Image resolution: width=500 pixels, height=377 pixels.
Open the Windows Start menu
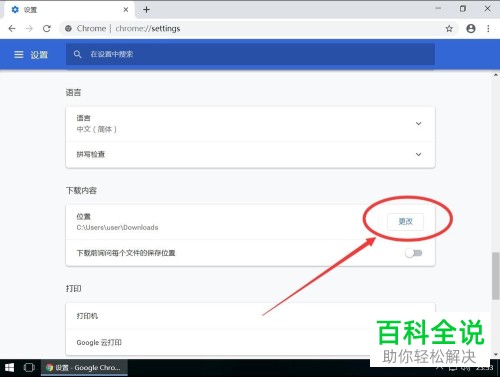tap(10, 368)
